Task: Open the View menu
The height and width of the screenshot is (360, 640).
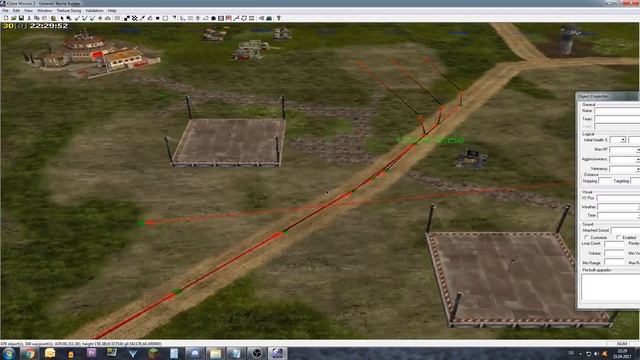Action: pos(29,11)
